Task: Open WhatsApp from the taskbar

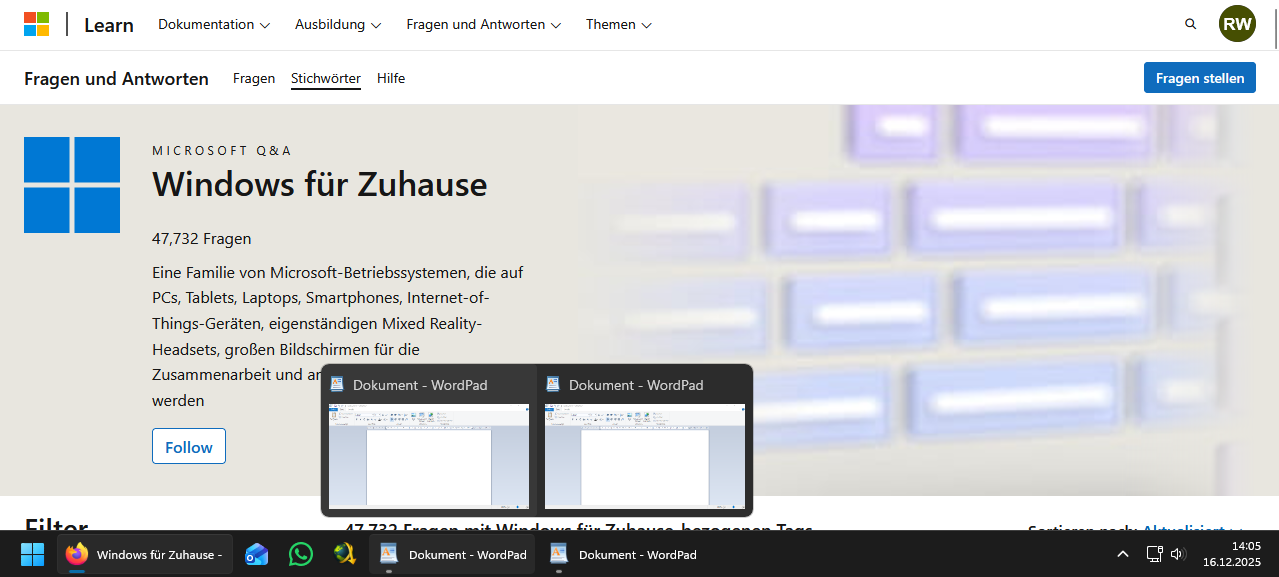Action: [x=300, y=554]
